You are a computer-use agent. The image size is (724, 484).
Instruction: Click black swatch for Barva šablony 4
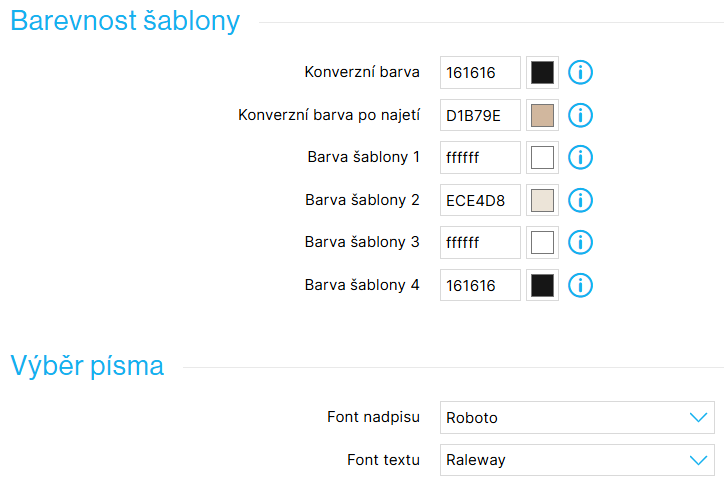pyautogui.click(x=542, y=285)
